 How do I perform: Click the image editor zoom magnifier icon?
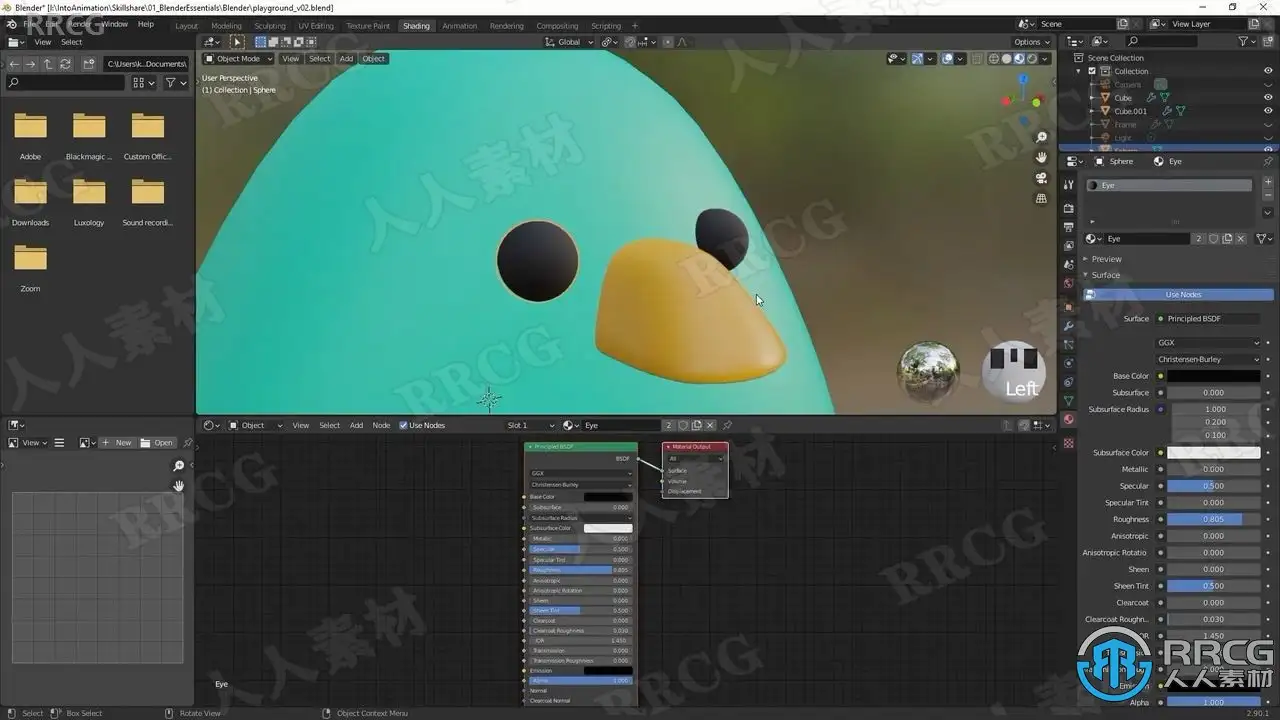[x=179, y=466]
